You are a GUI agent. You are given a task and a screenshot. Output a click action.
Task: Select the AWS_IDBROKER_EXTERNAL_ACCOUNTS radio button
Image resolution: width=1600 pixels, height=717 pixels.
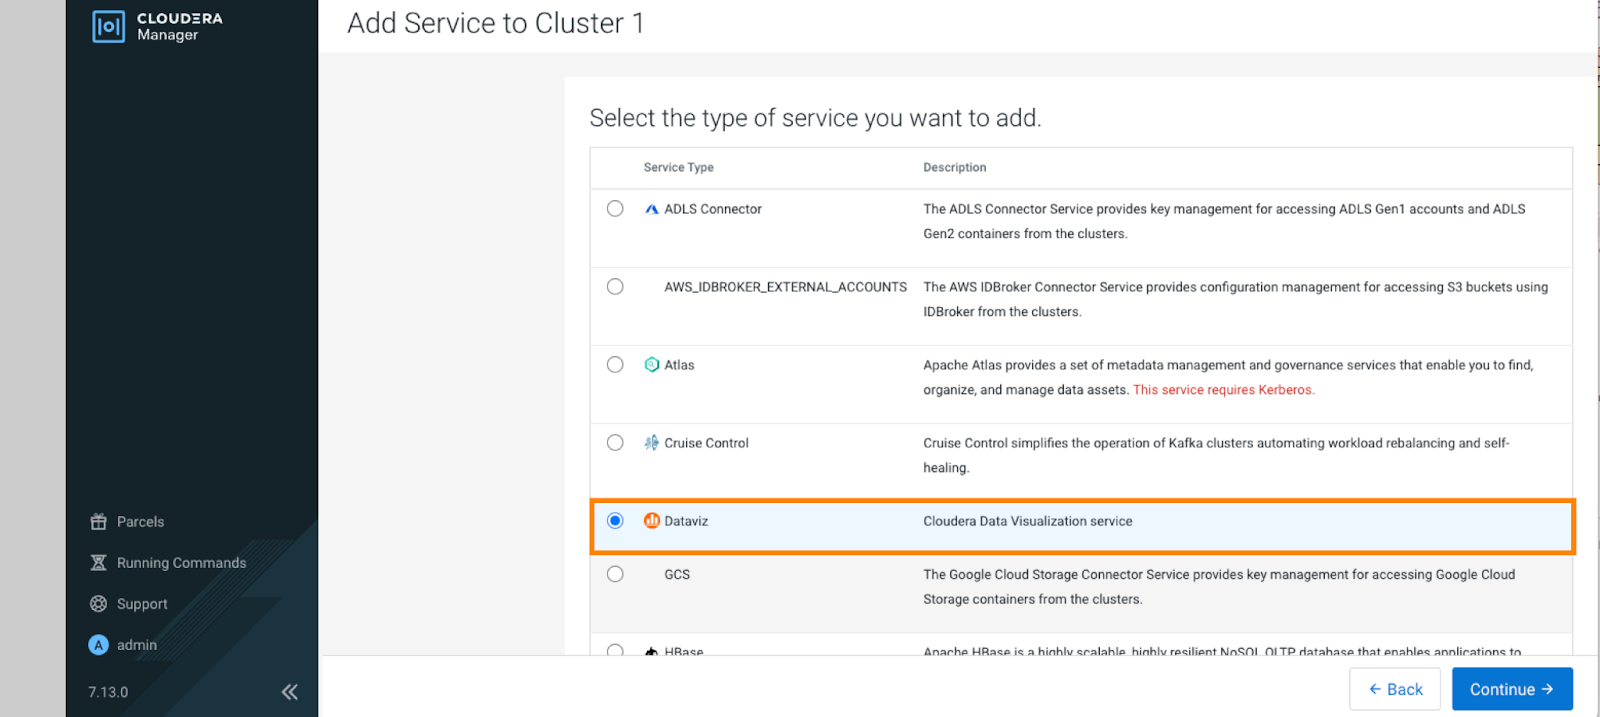point(615,287)
